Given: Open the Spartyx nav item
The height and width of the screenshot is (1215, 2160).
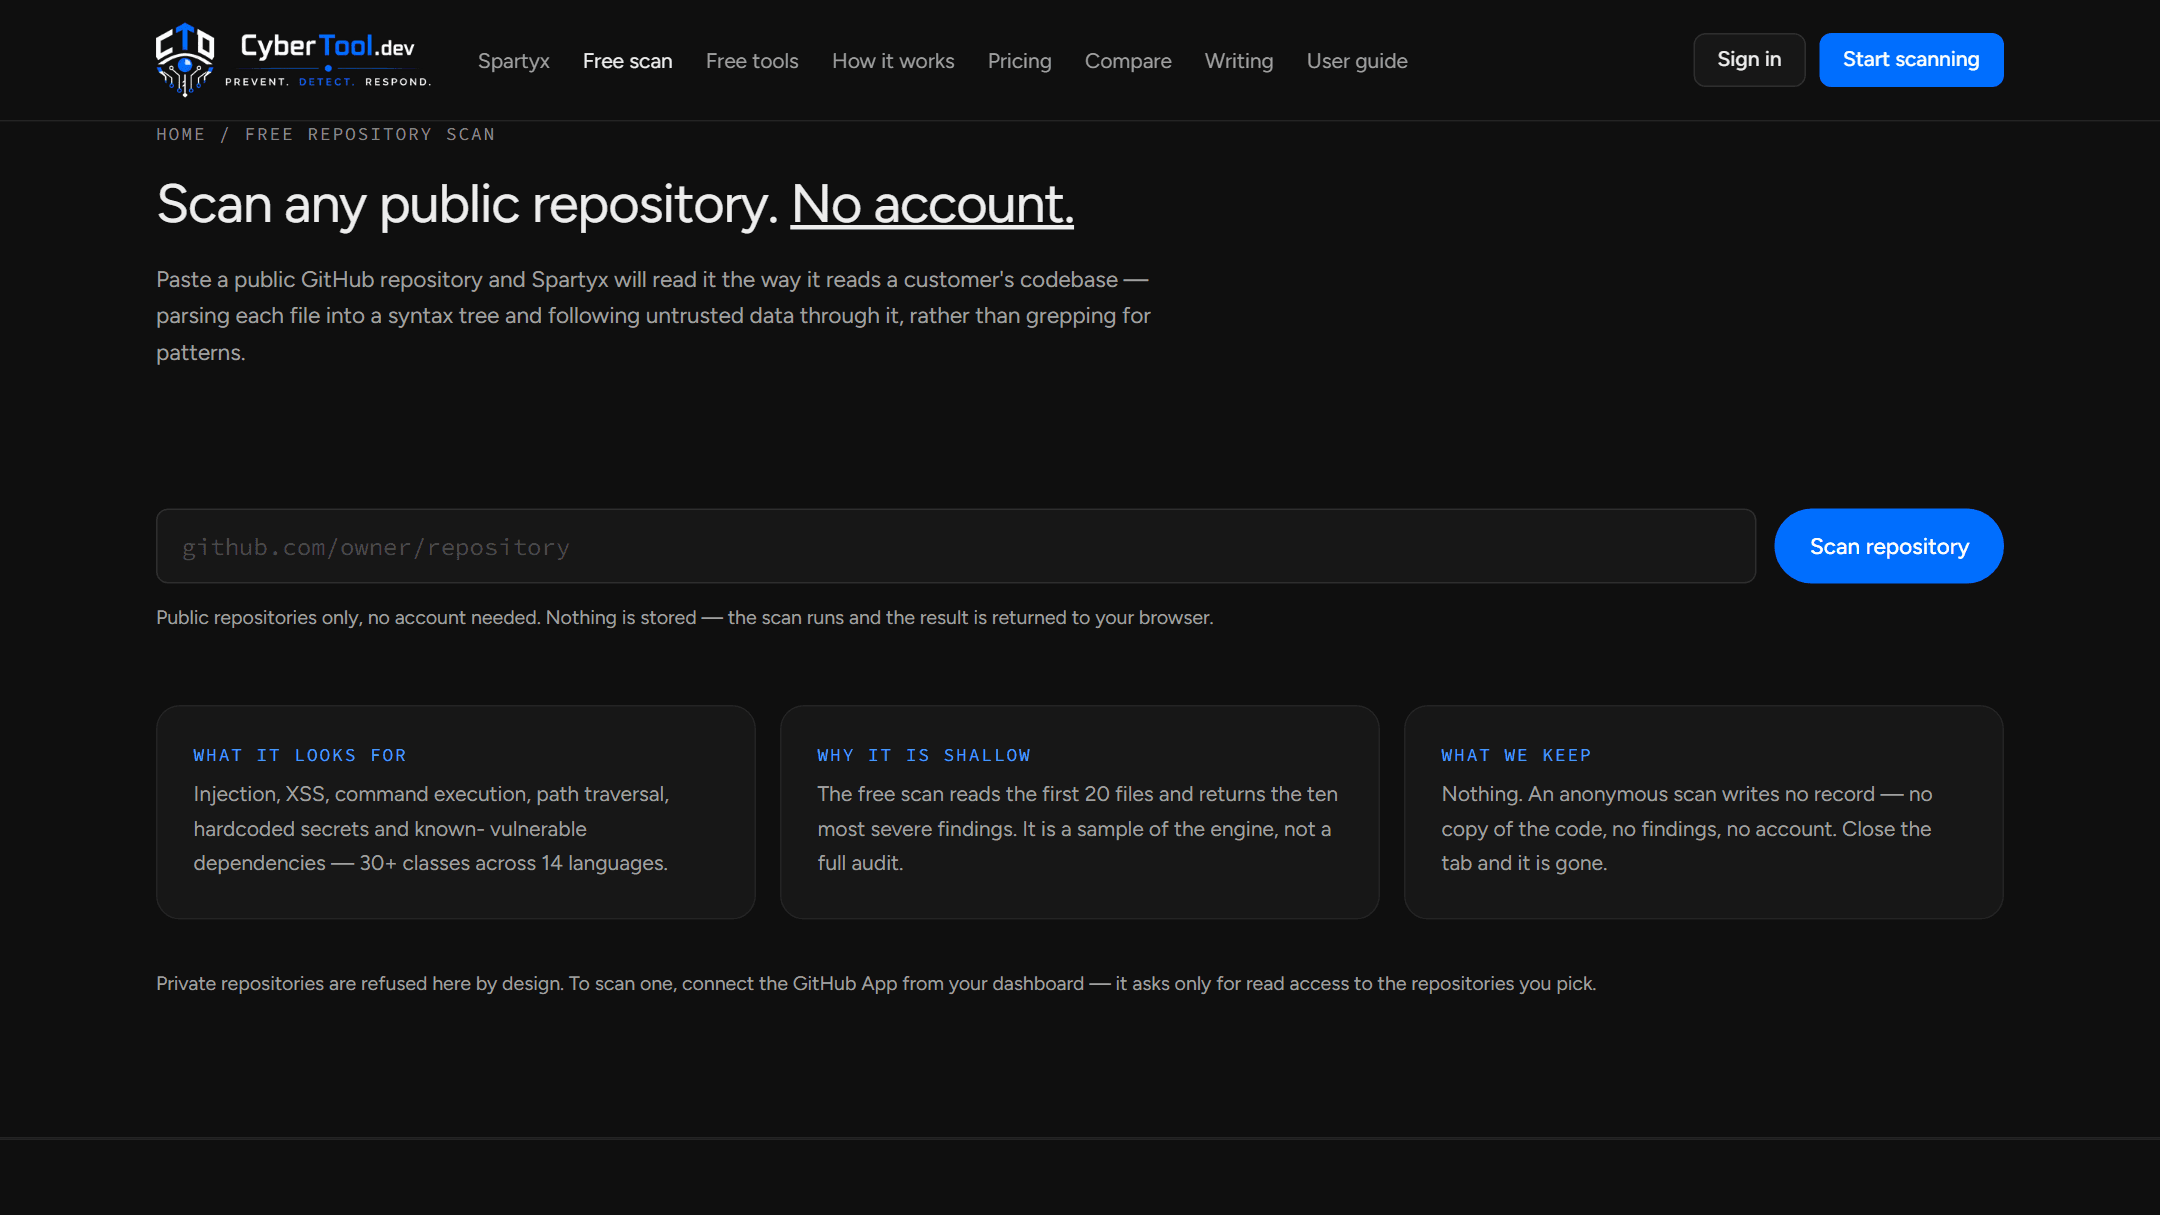Looking at the screenshot, I should (x=513, y=61).
